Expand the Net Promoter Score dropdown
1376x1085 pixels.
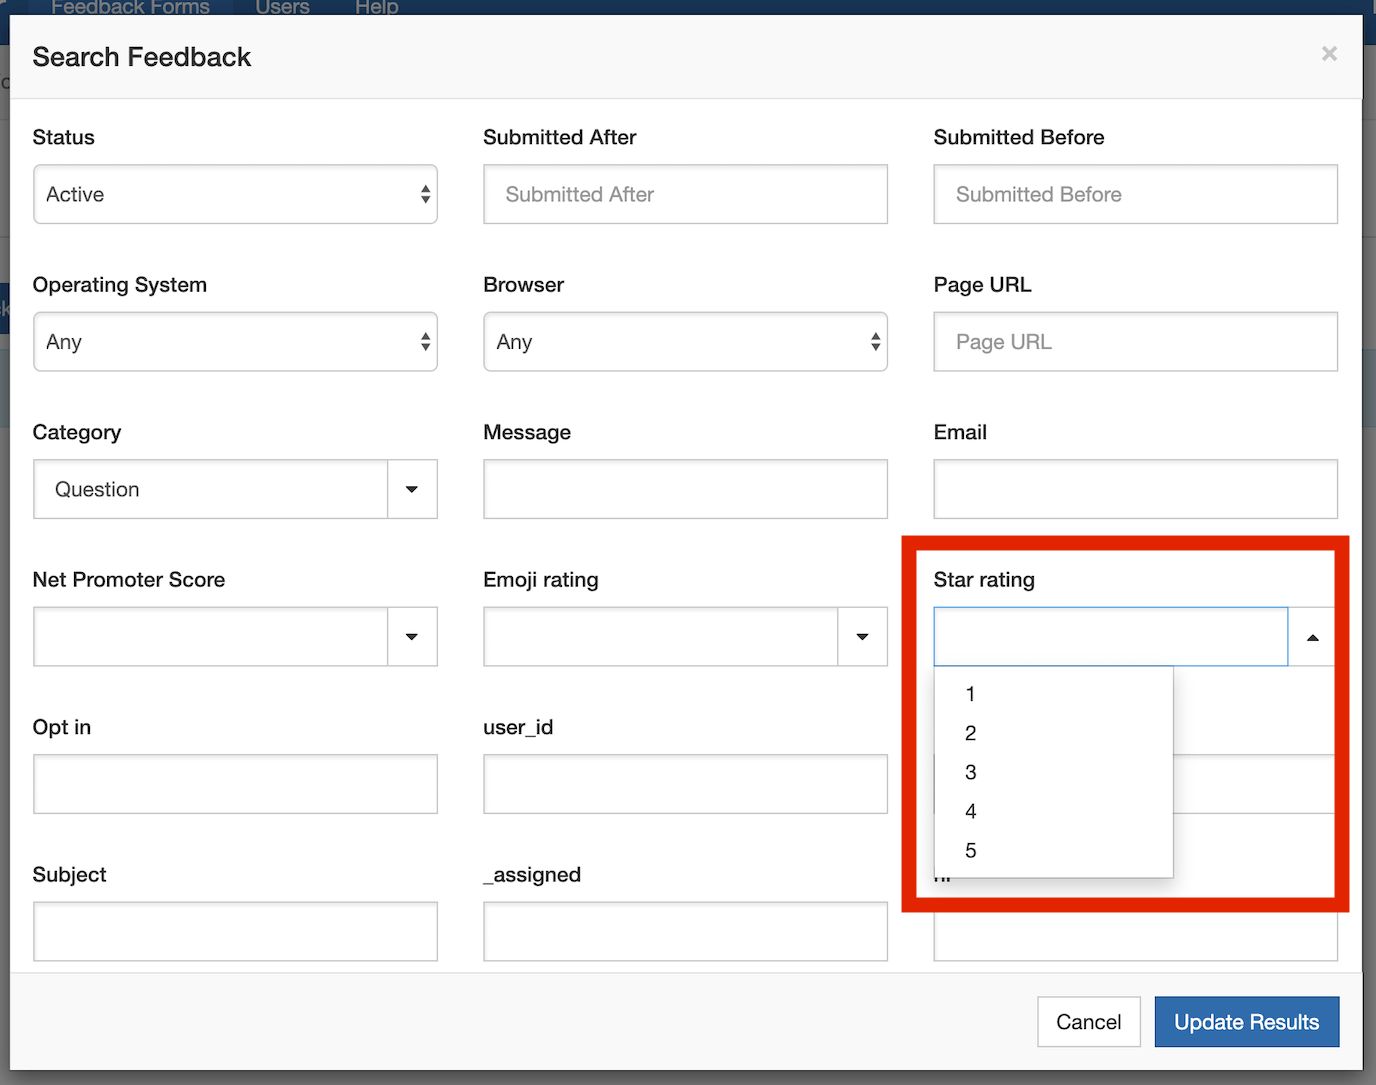[411, 636]
